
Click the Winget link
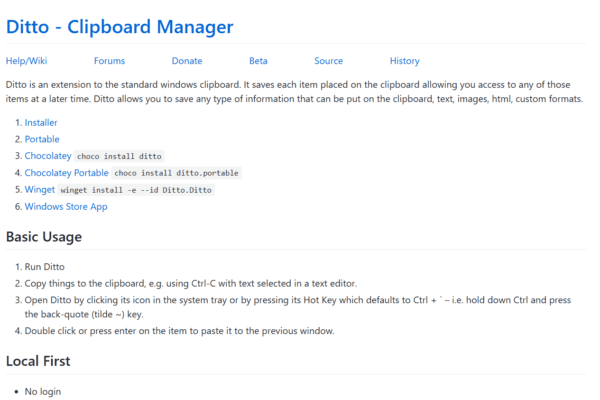pyautogui.click(x=40, y=190)
